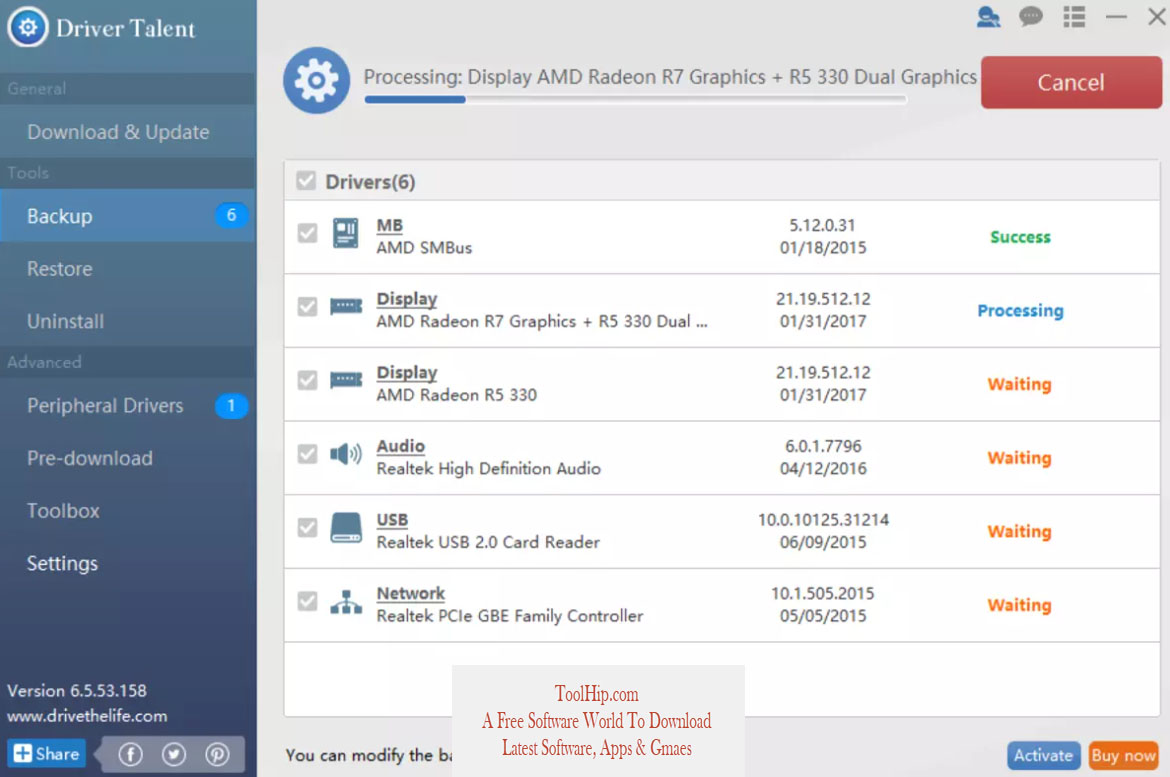Screen dimensions: 1170x777
Task: Click the display card icon for AMD Radeon R5 330
Action: (x=345, y=380)
